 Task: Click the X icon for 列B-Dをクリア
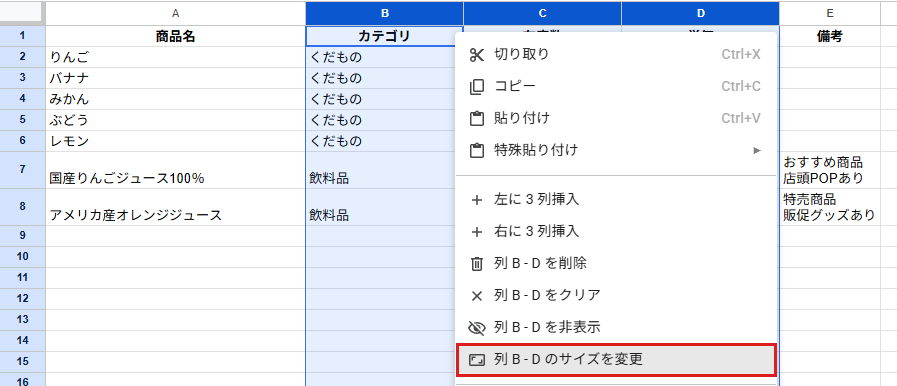[477, 296]
